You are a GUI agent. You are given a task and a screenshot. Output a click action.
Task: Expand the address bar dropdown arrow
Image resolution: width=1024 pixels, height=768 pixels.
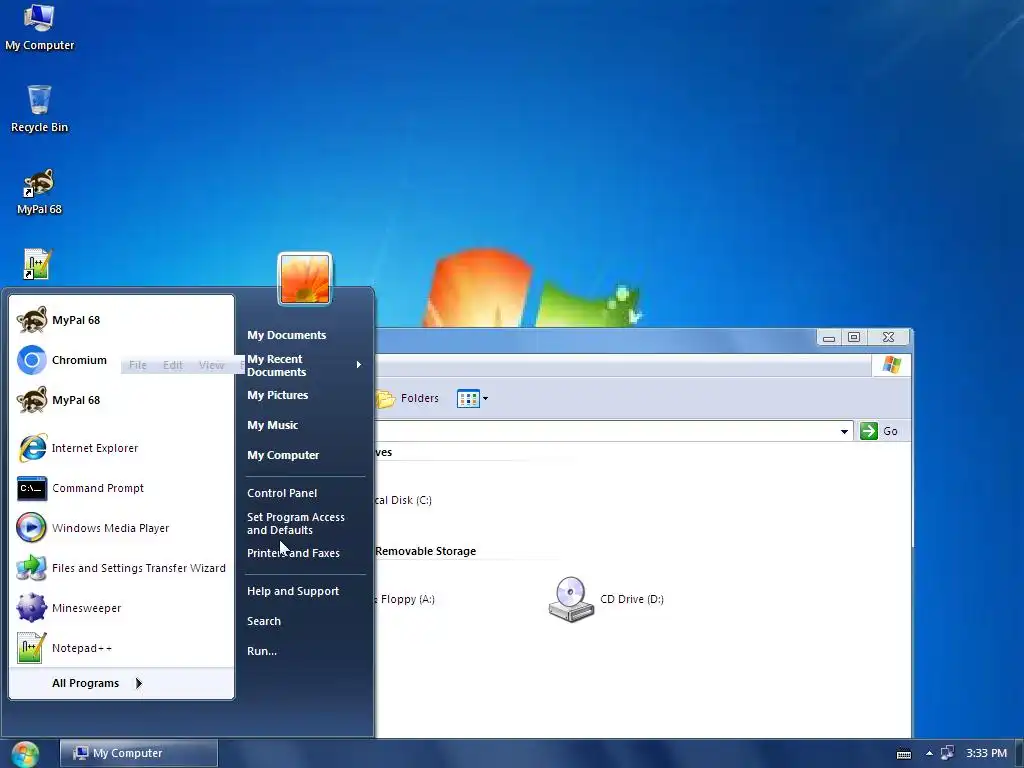click(x=844, y=432)
